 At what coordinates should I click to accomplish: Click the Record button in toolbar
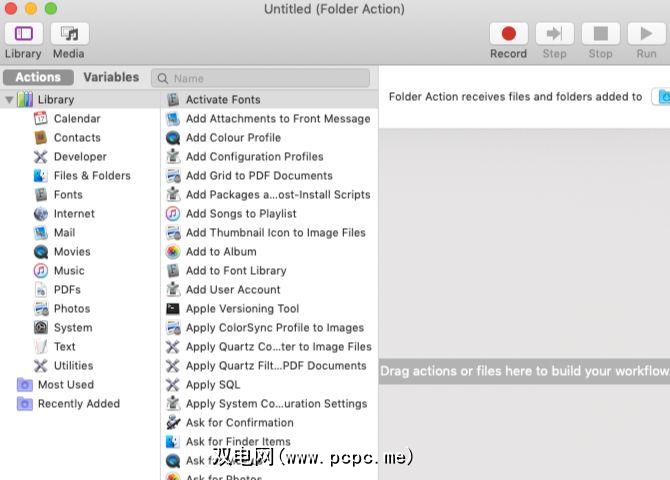pyautogui.click(x=508, y=34)
